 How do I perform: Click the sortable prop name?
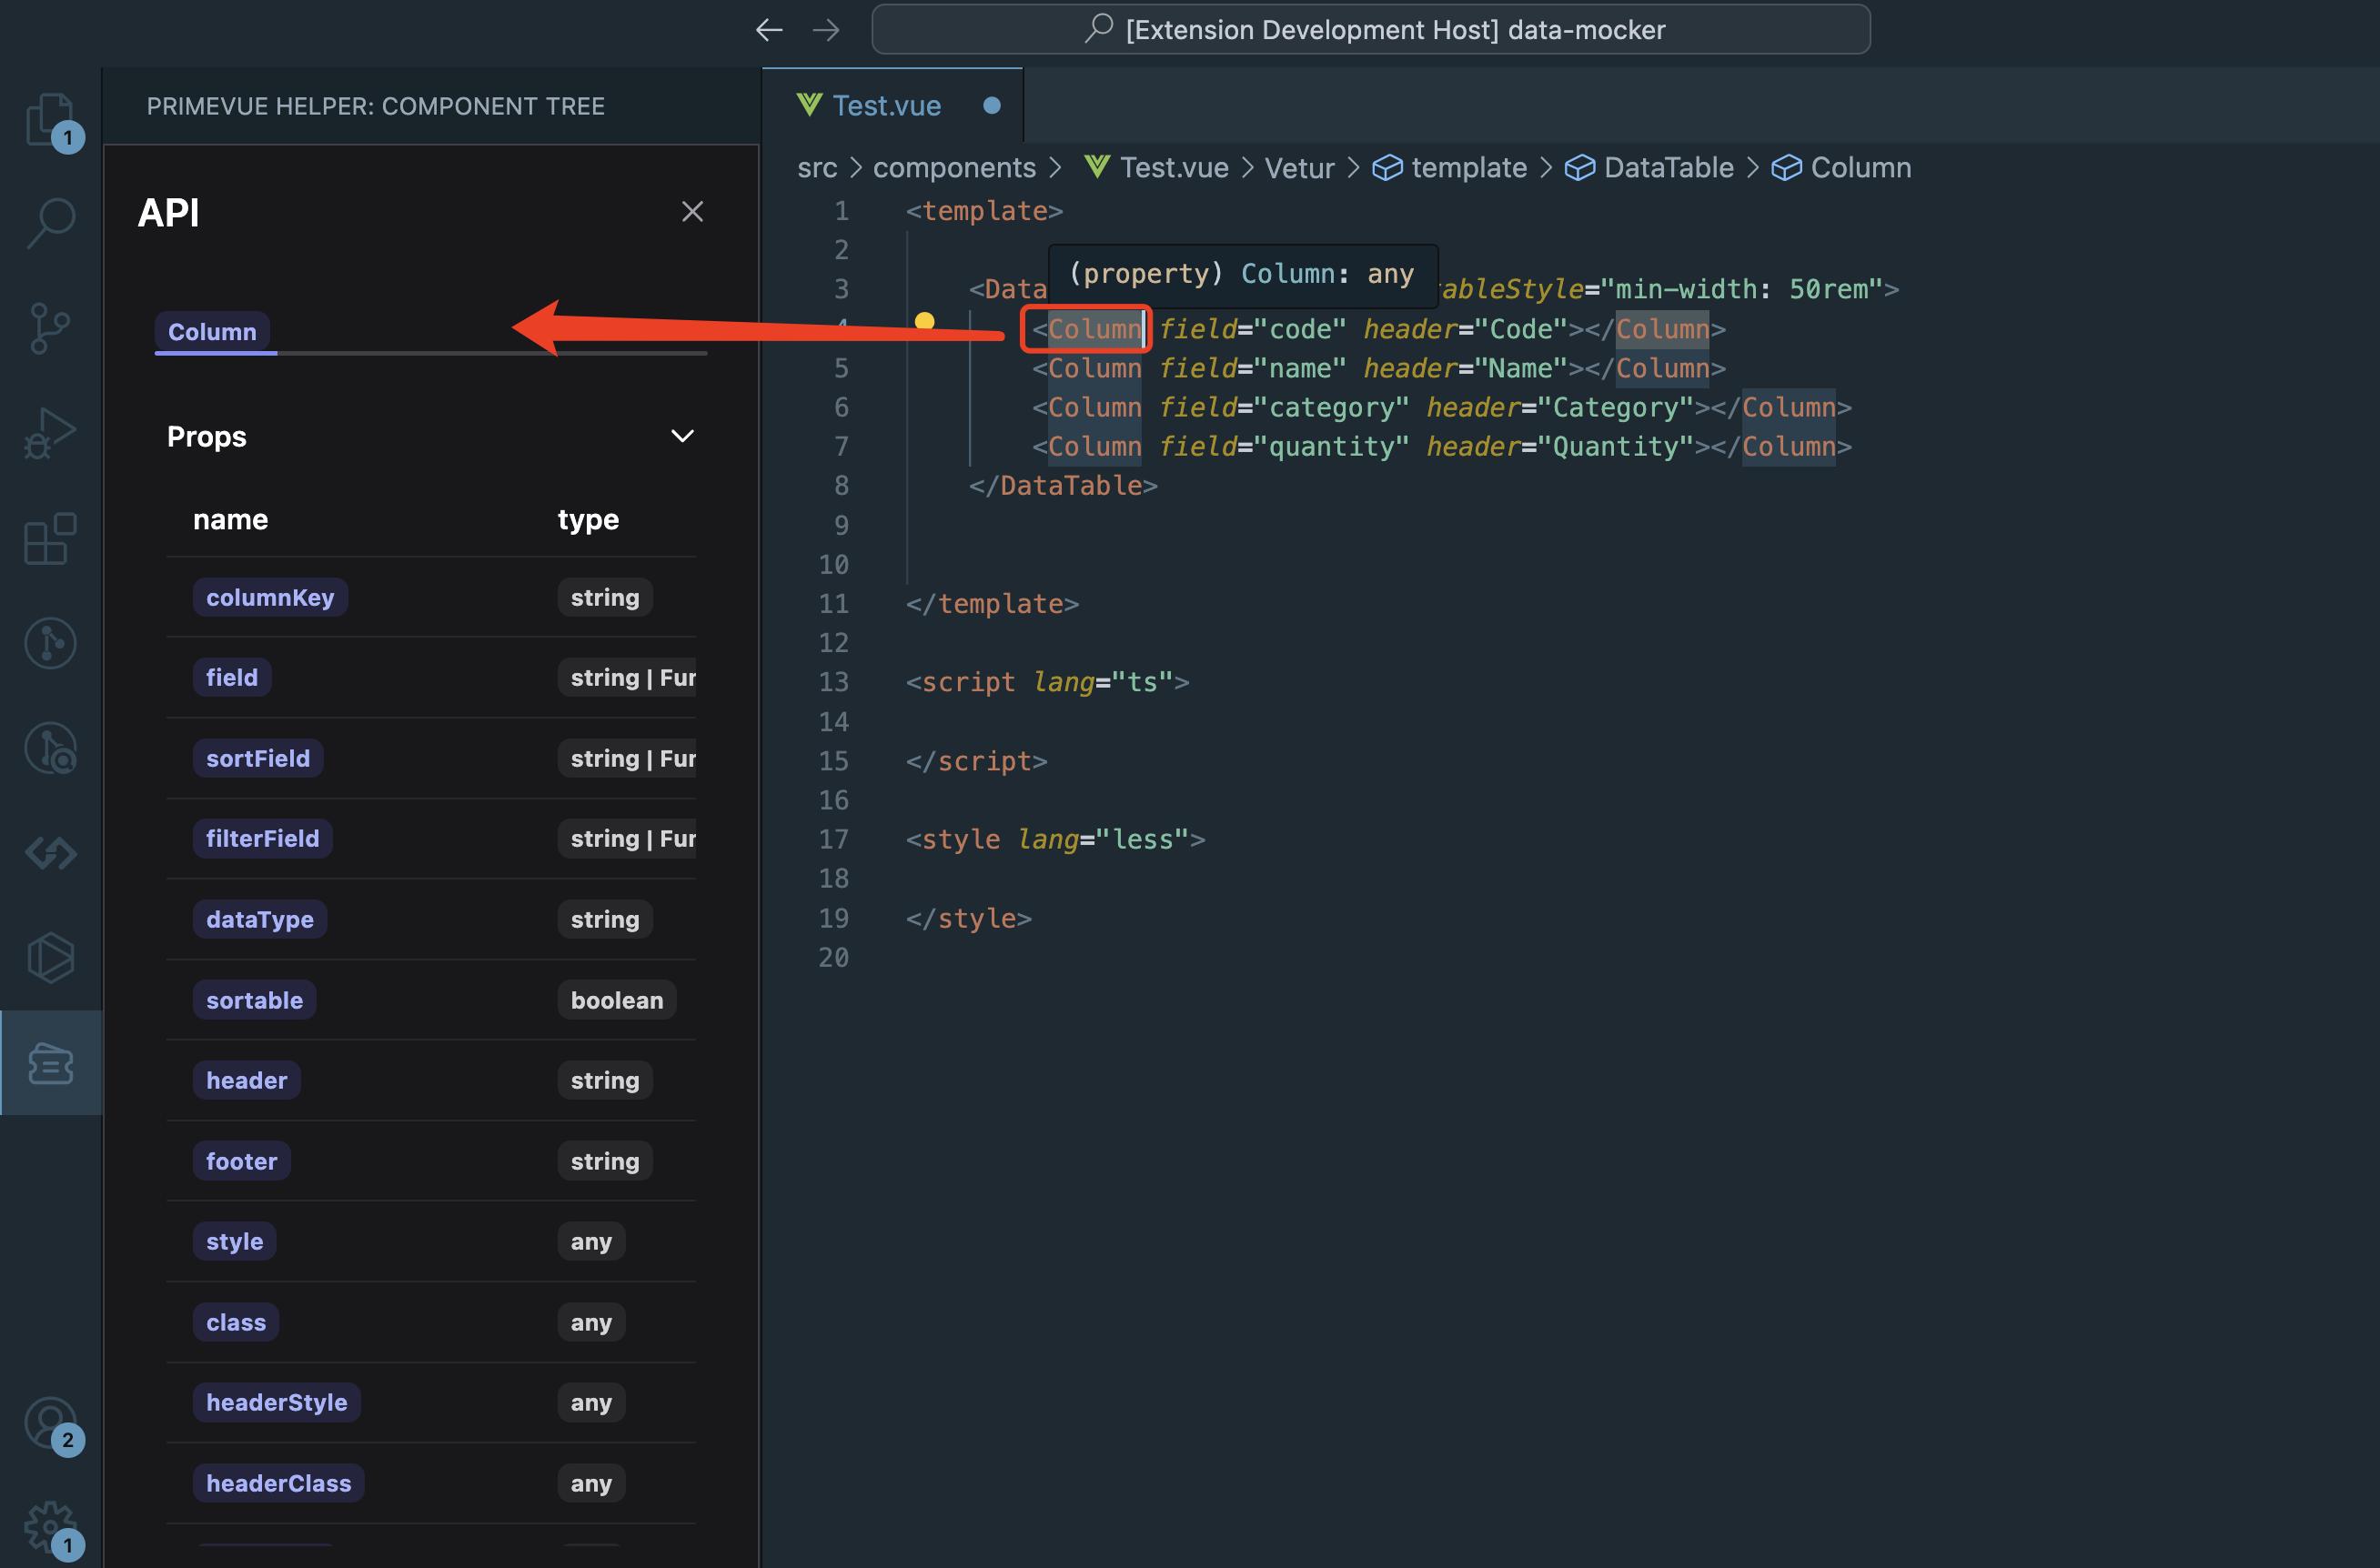[254, 1000]
